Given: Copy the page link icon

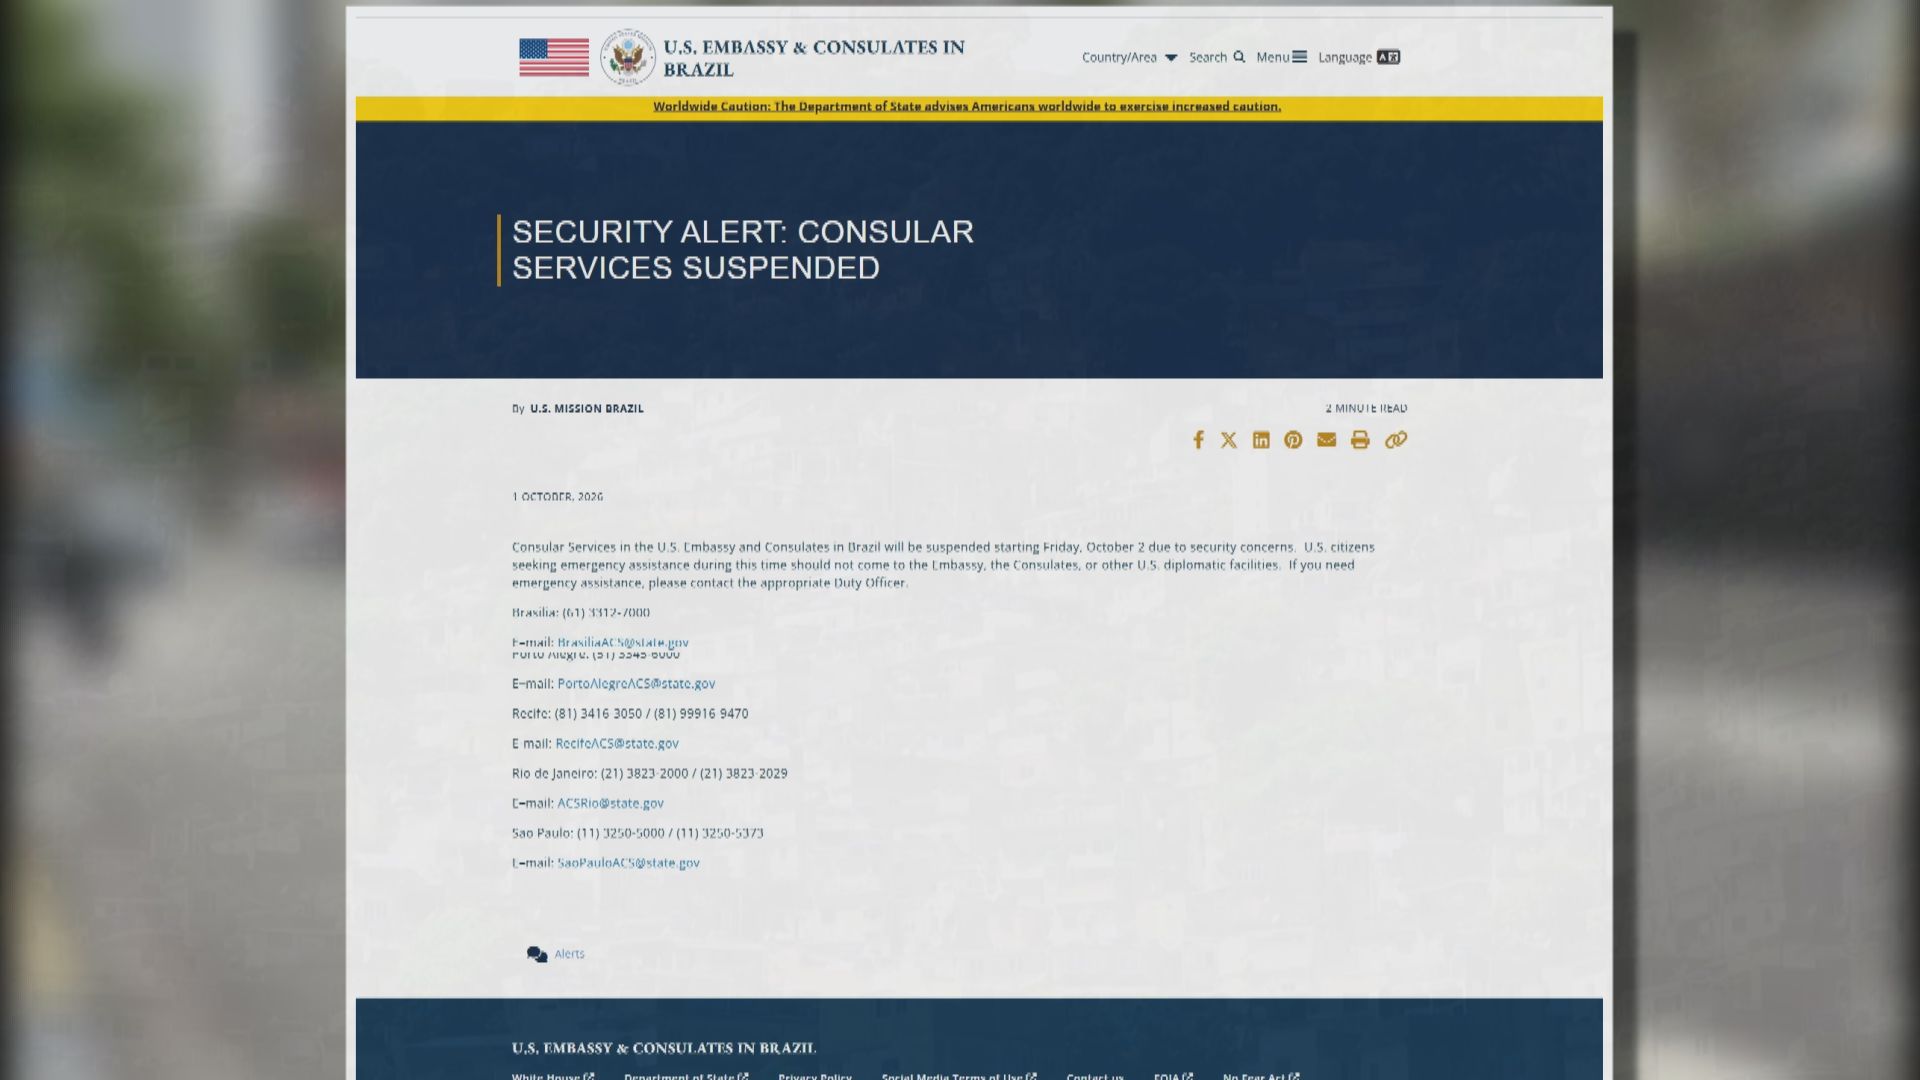Looking at the screenshot, I should click(1396, 440).
